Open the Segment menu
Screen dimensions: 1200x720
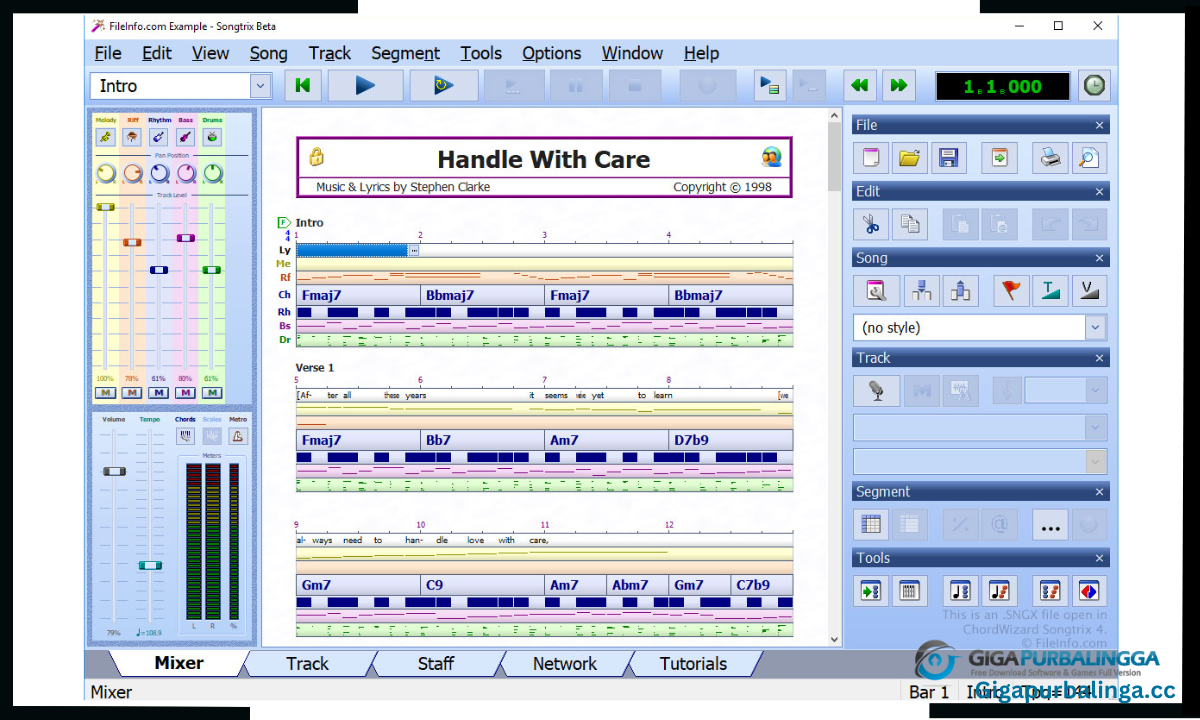coord(405,53)
